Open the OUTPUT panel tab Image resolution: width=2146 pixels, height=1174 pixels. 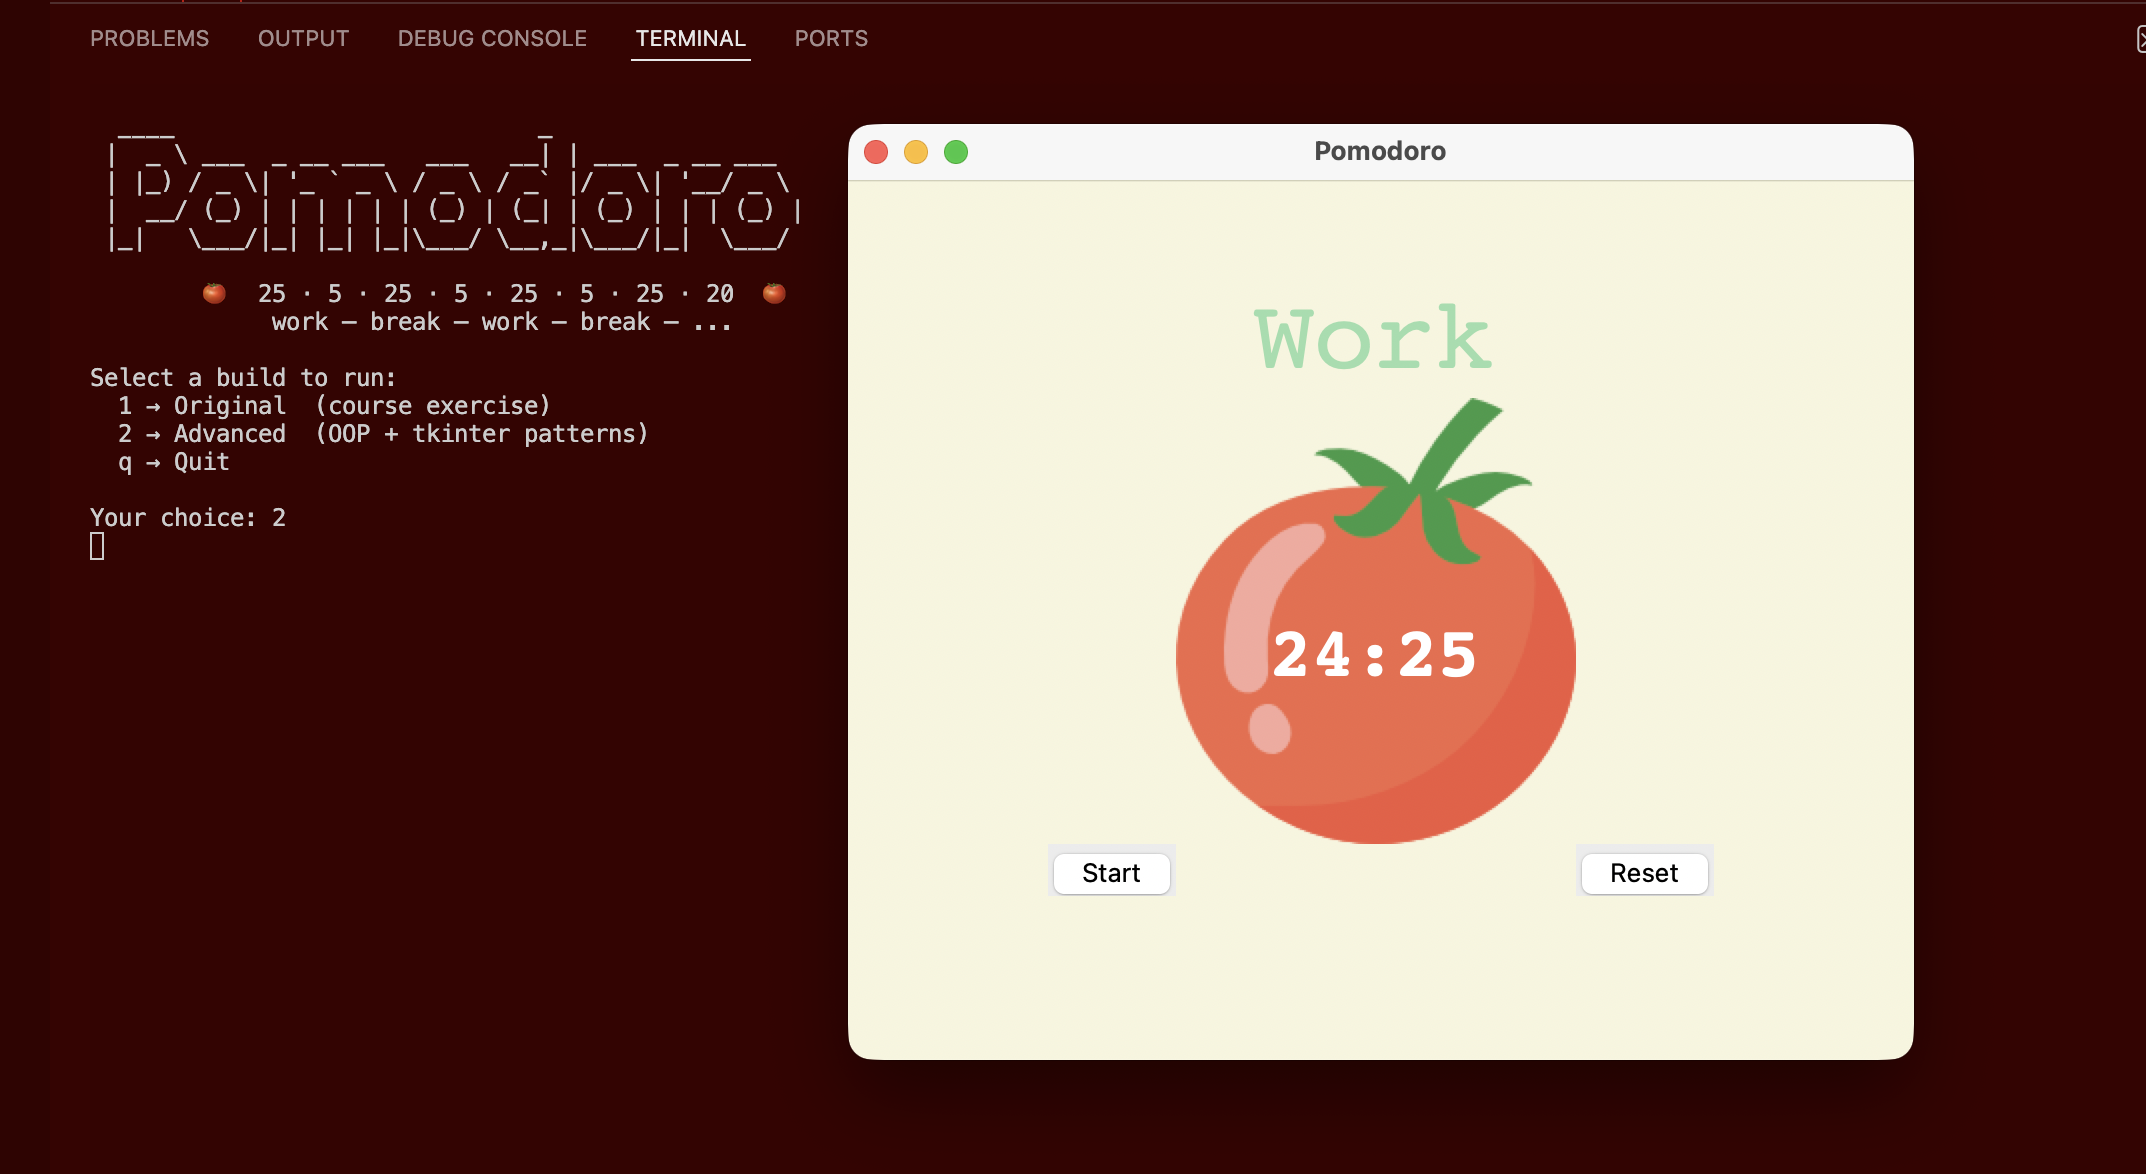pyautogui.click(x=303, y=38)
